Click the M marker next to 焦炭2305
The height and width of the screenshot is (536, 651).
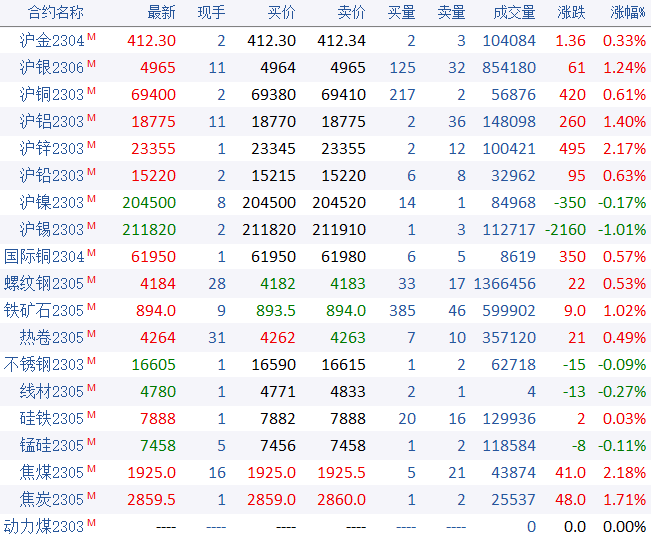92,495
